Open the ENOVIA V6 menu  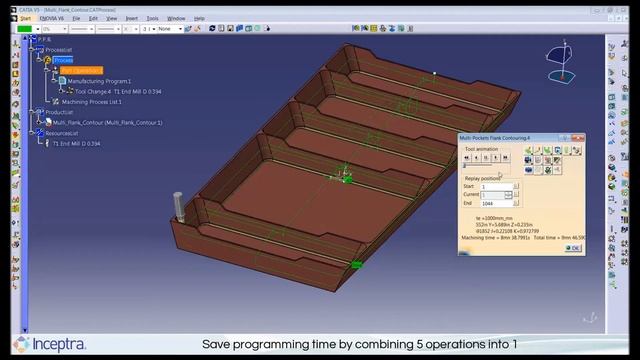click(52, 19)
